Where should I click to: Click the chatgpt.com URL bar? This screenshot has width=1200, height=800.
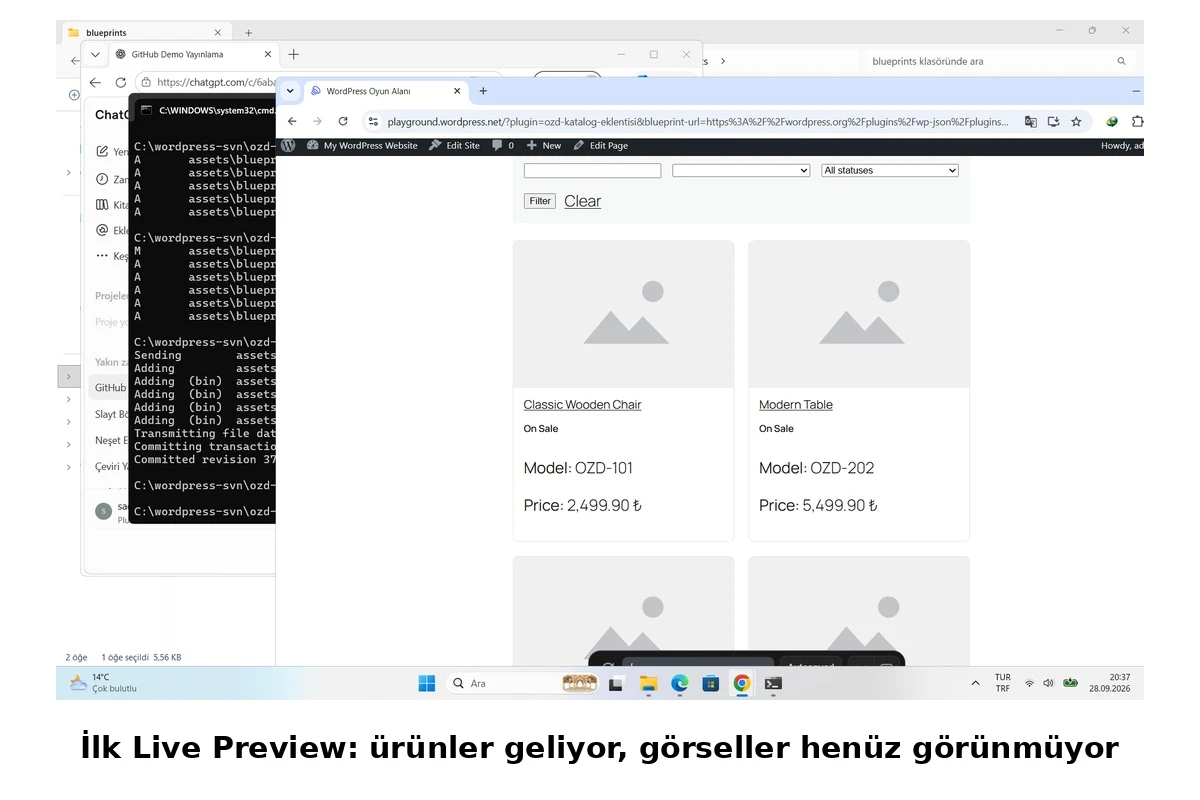215,82
